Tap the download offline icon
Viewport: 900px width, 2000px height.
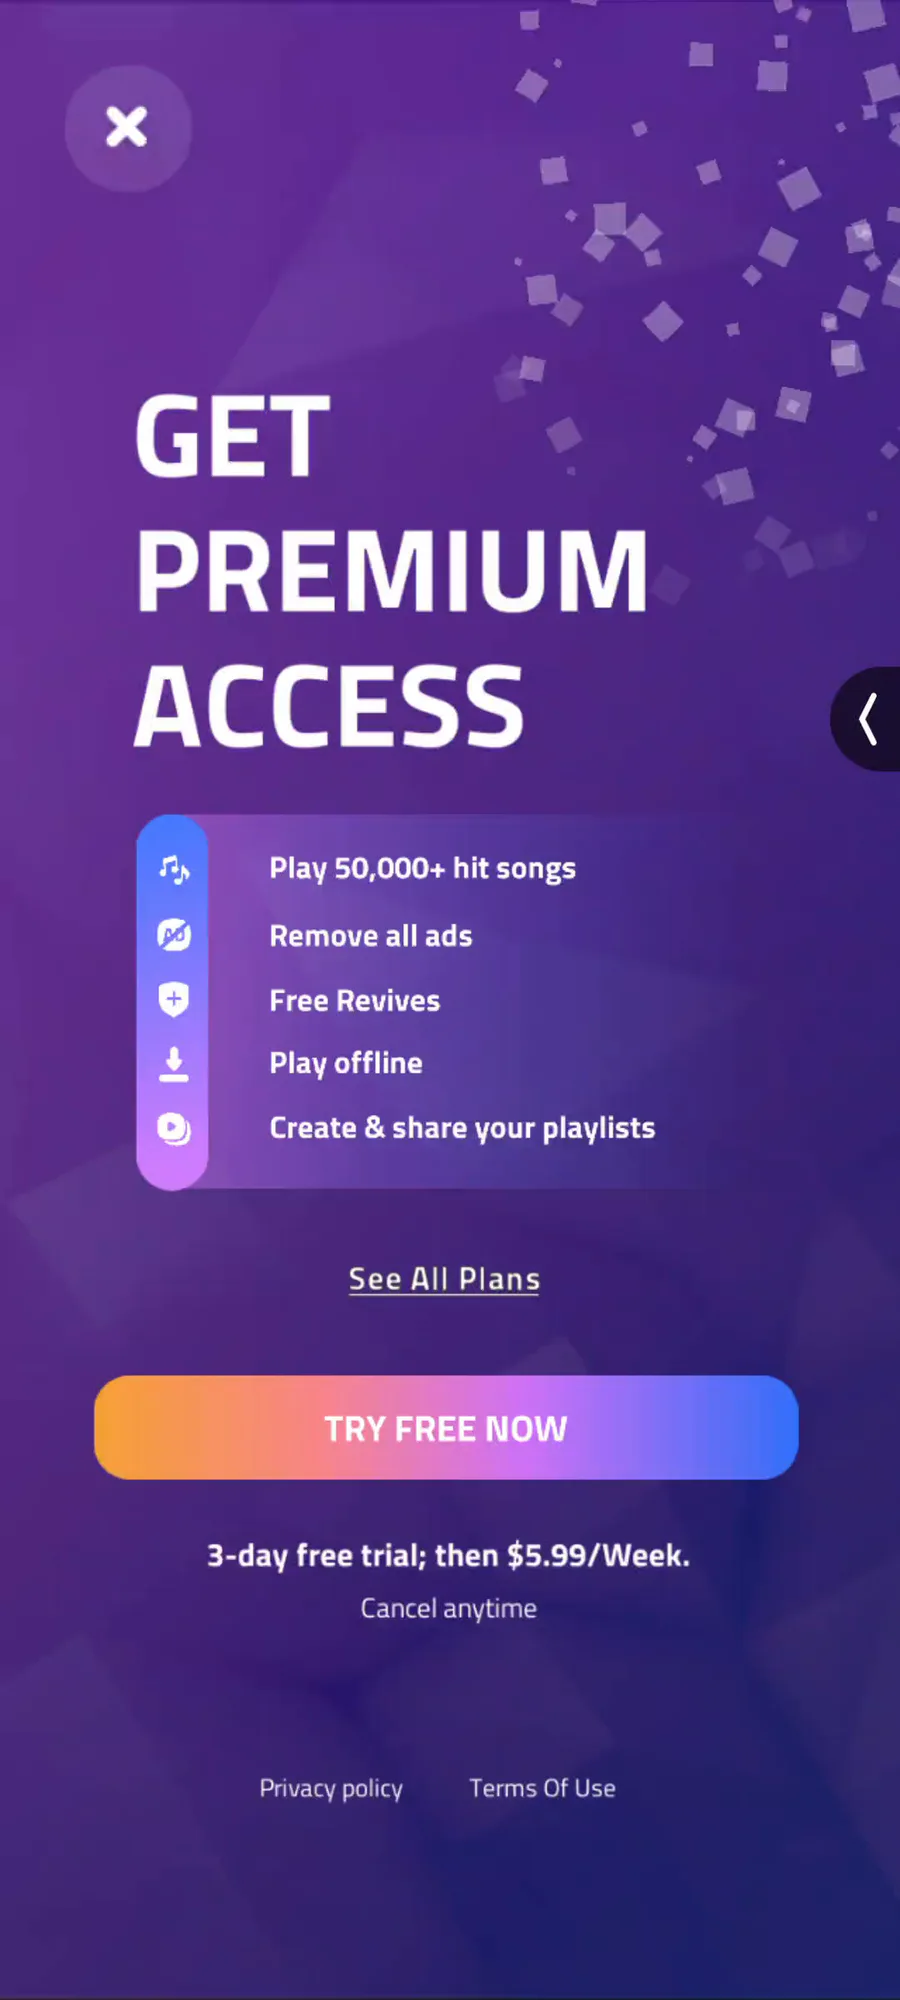(x=174, y=1064)
